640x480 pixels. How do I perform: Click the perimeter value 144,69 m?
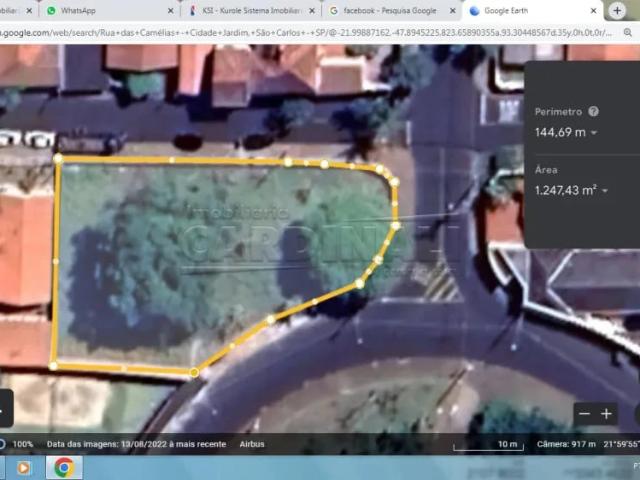click(x=560, y=132)
